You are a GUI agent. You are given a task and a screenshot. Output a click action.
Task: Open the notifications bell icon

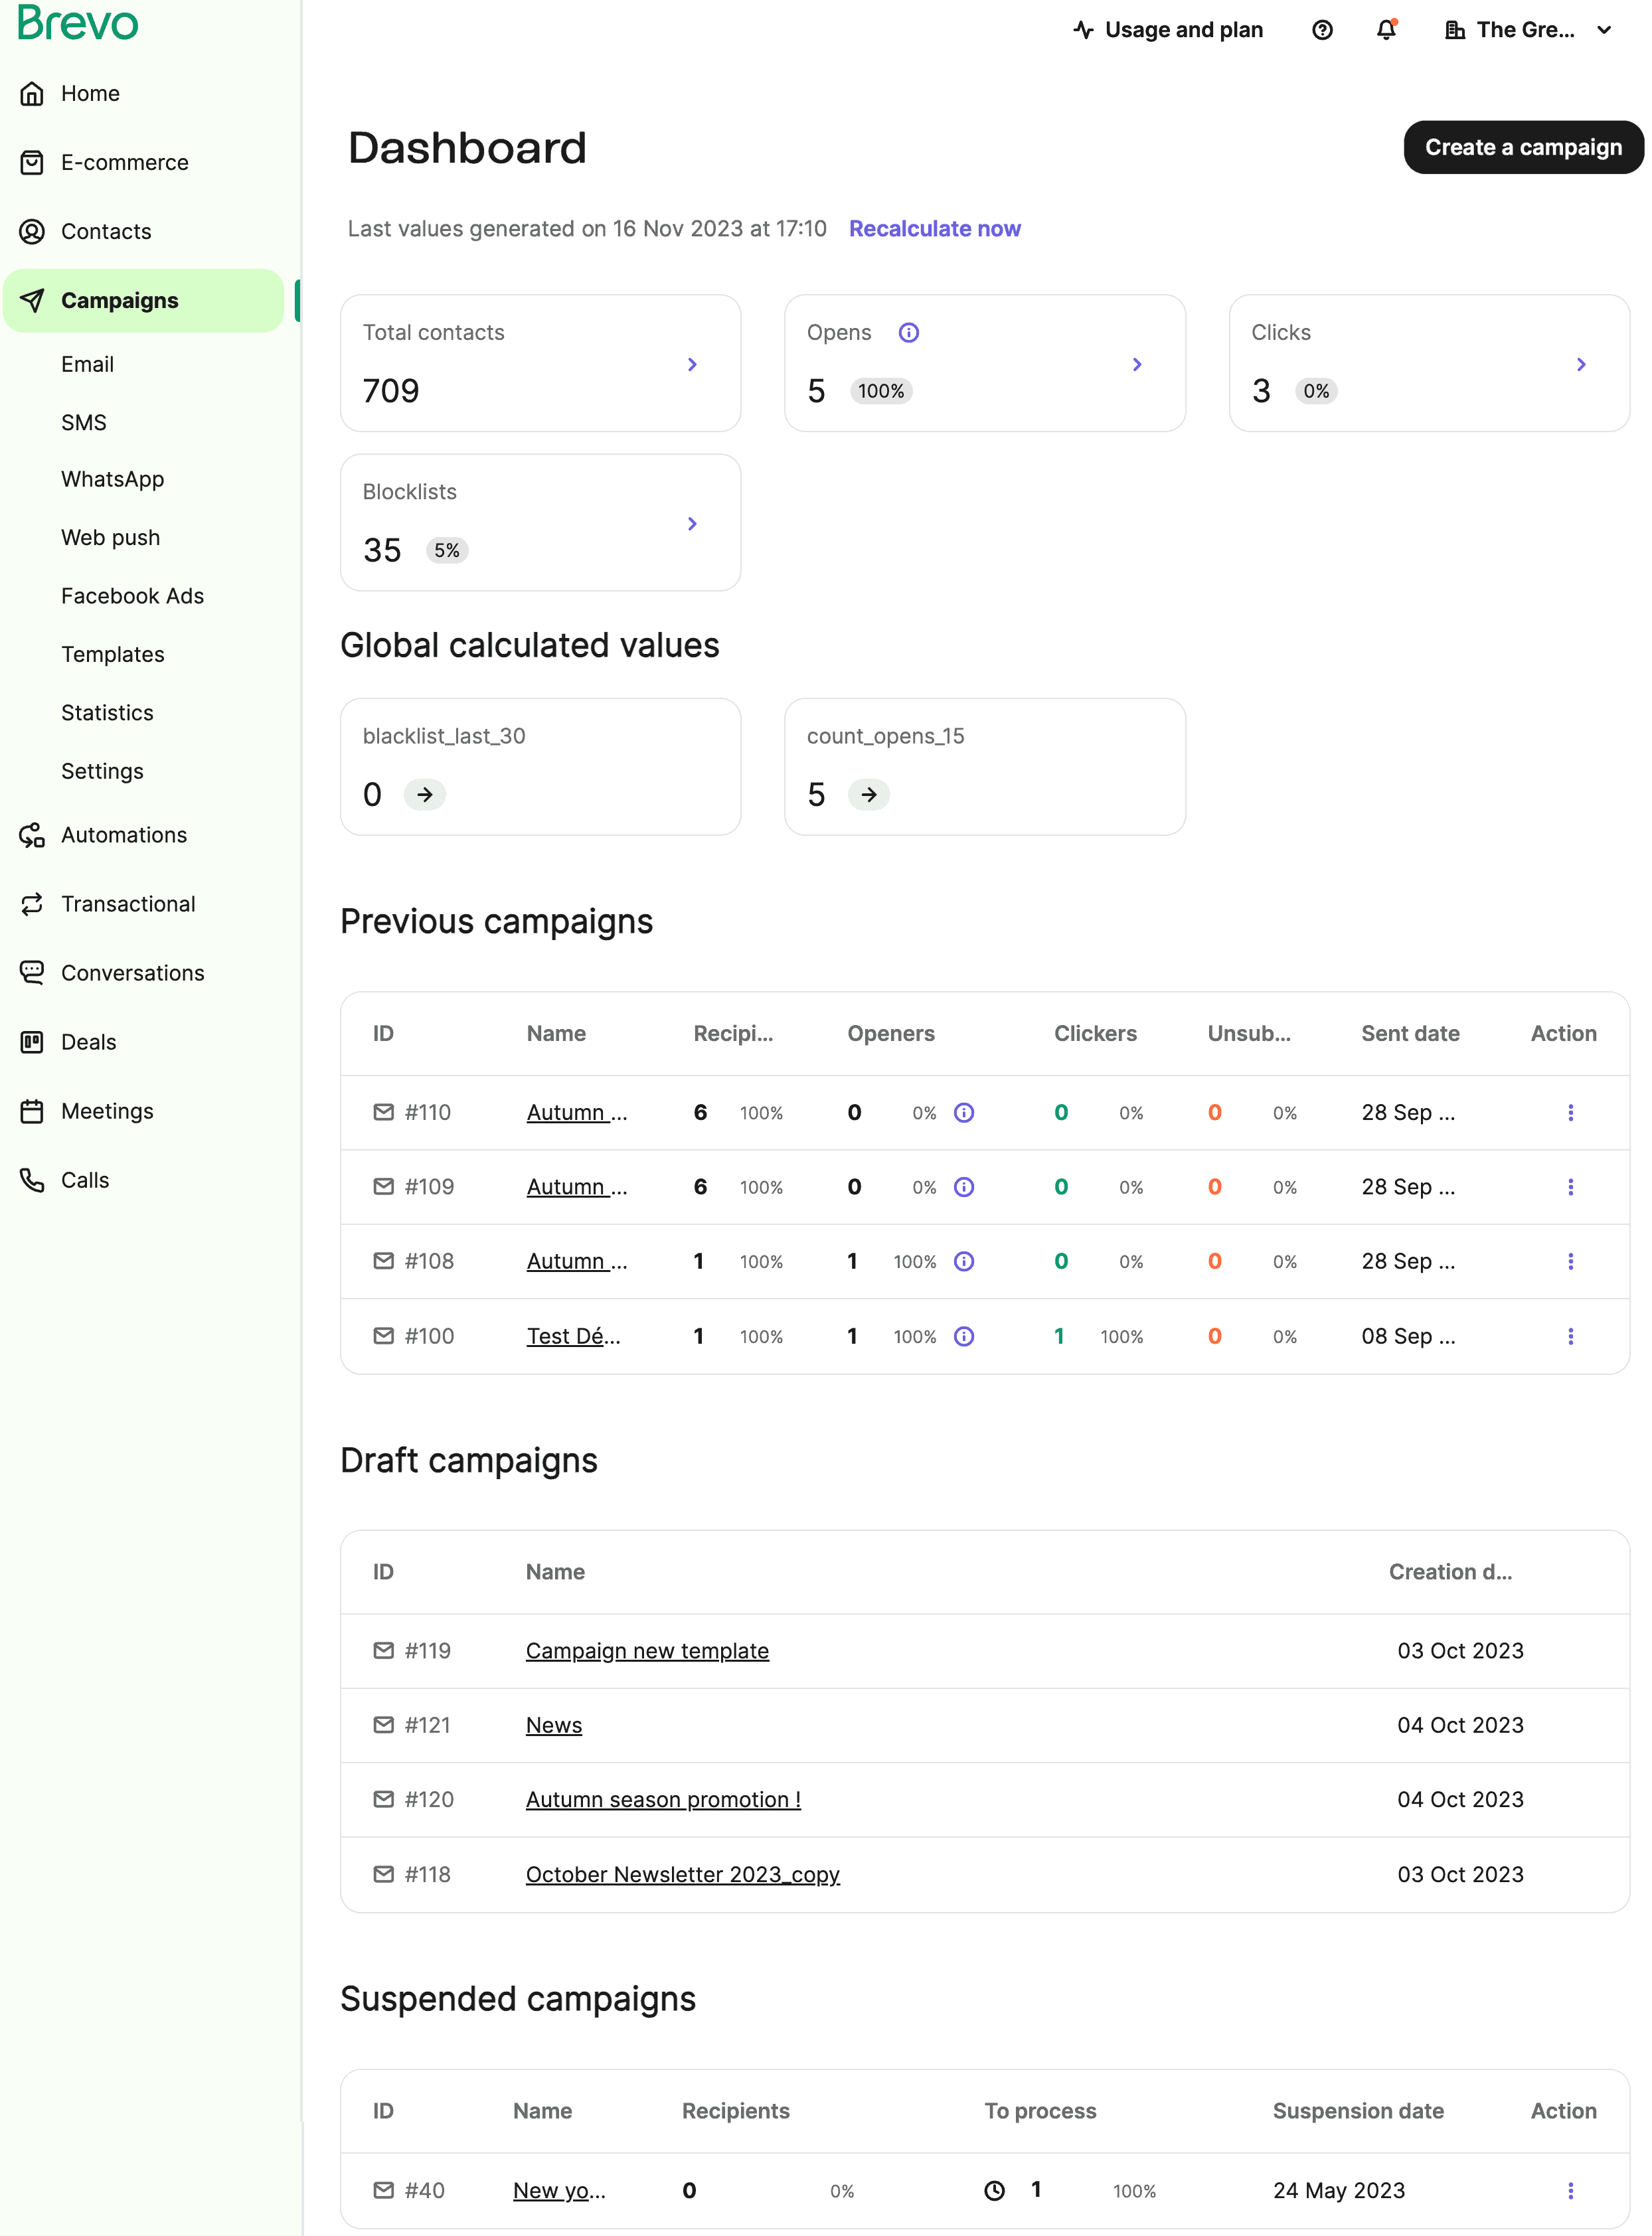1386,30
